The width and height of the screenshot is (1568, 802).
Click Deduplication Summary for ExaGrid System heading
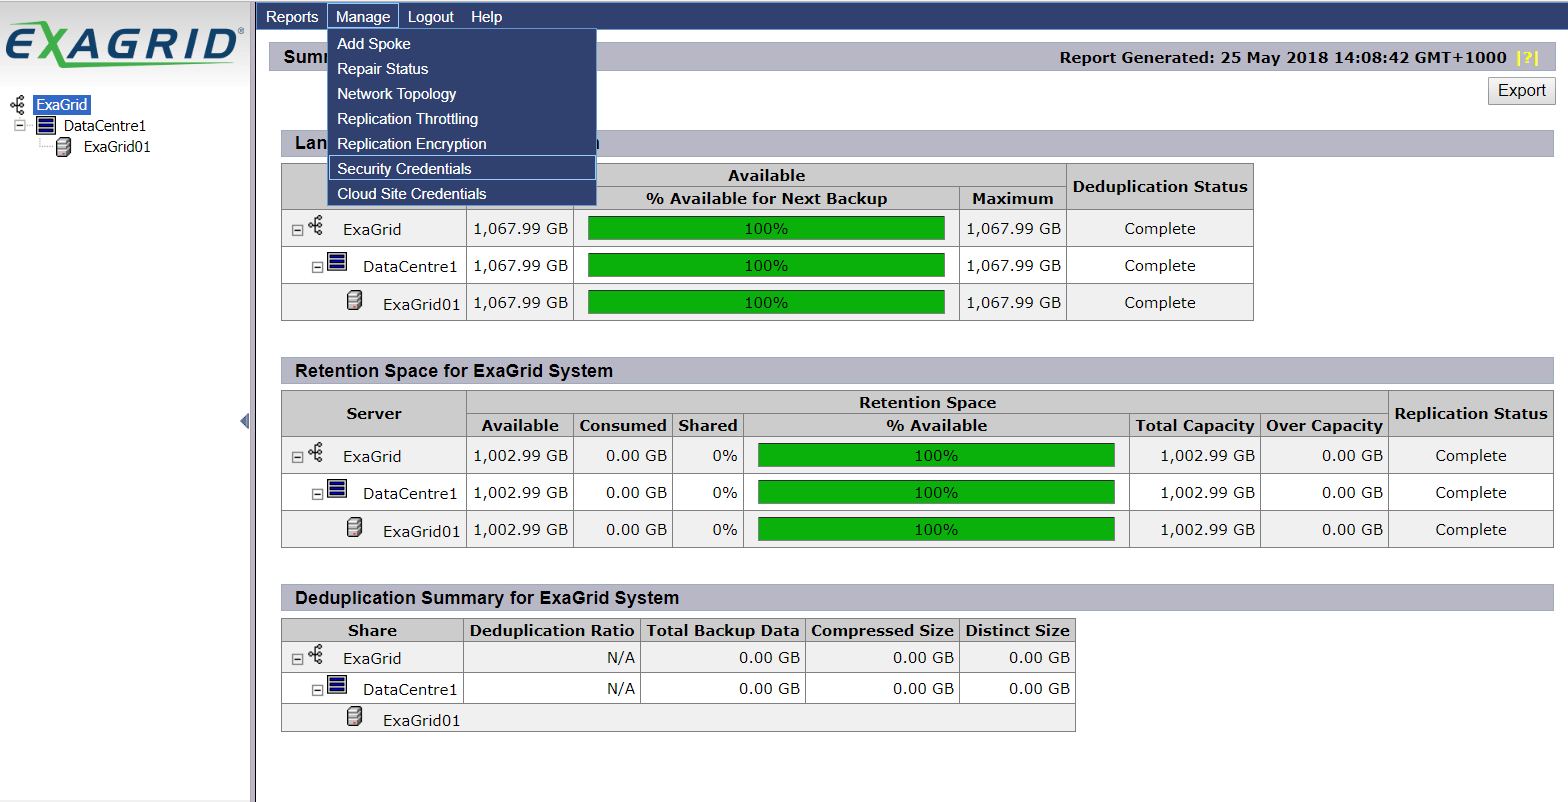[x=487, y=598]
